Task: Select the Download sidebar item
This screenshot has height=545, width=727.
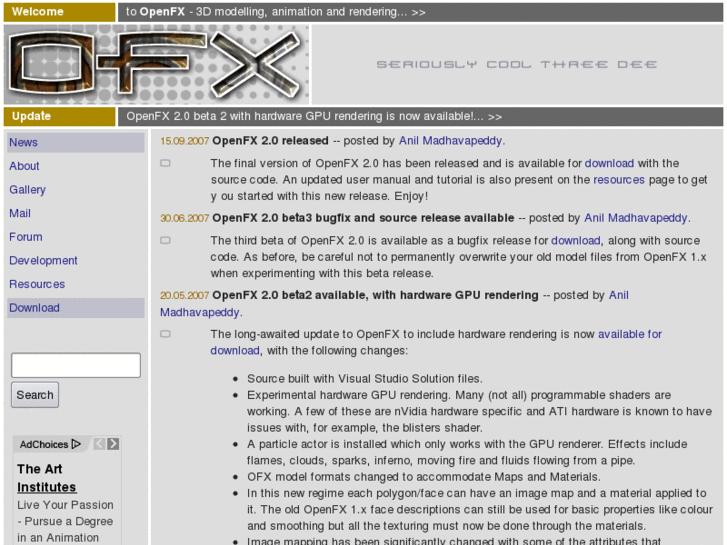Action: 76,308
